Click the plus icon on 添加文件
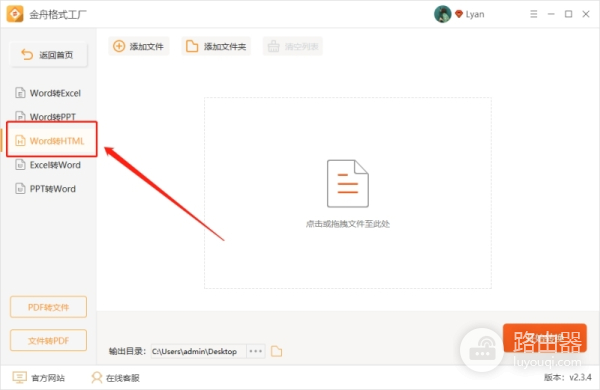The image size is (600, 390). (119, 46)
